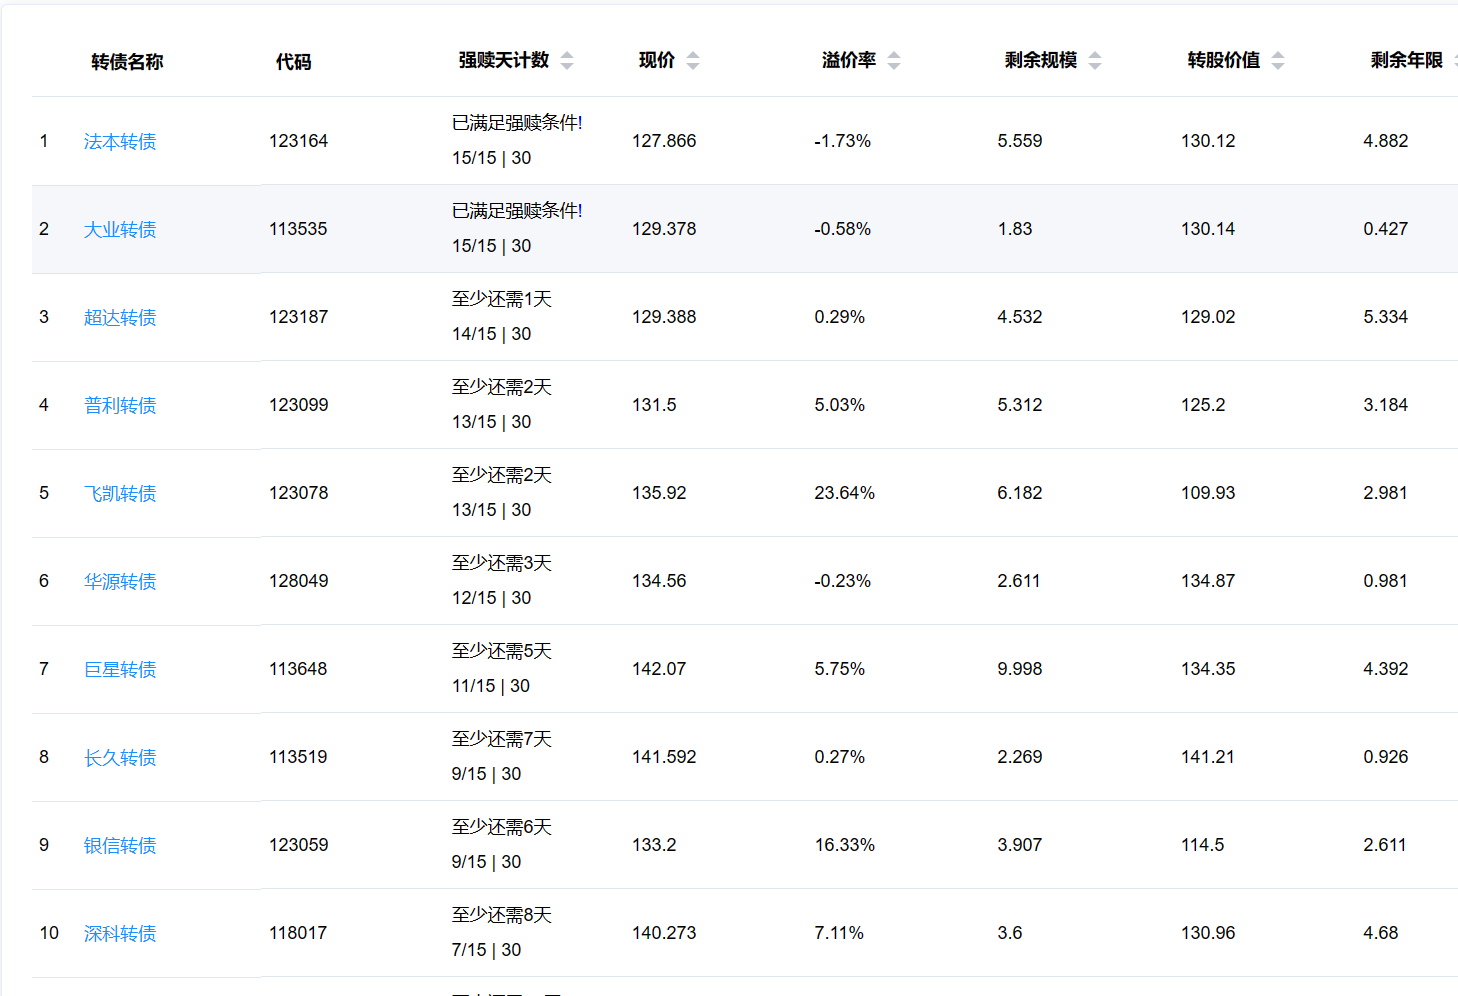Open the 长久转债 link
The width and height of the screenshot is (1458, 996).
click(x=120, y=758)
